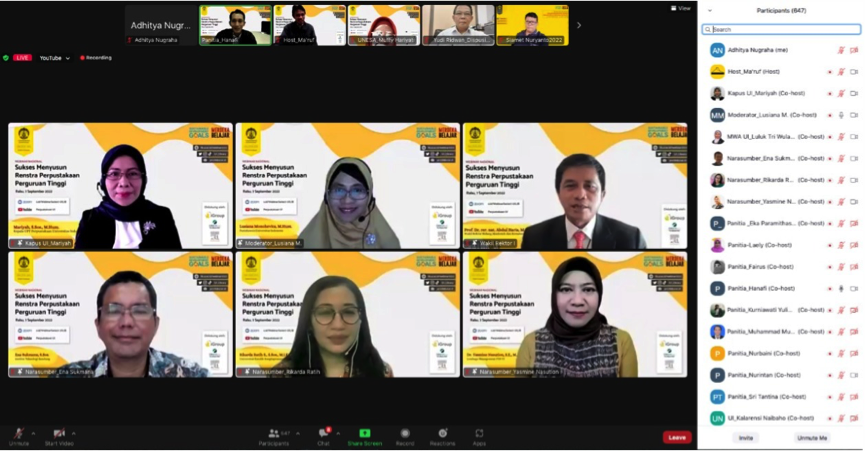
Task: Click the red LIVE indicator
Action: coord(22,57)
